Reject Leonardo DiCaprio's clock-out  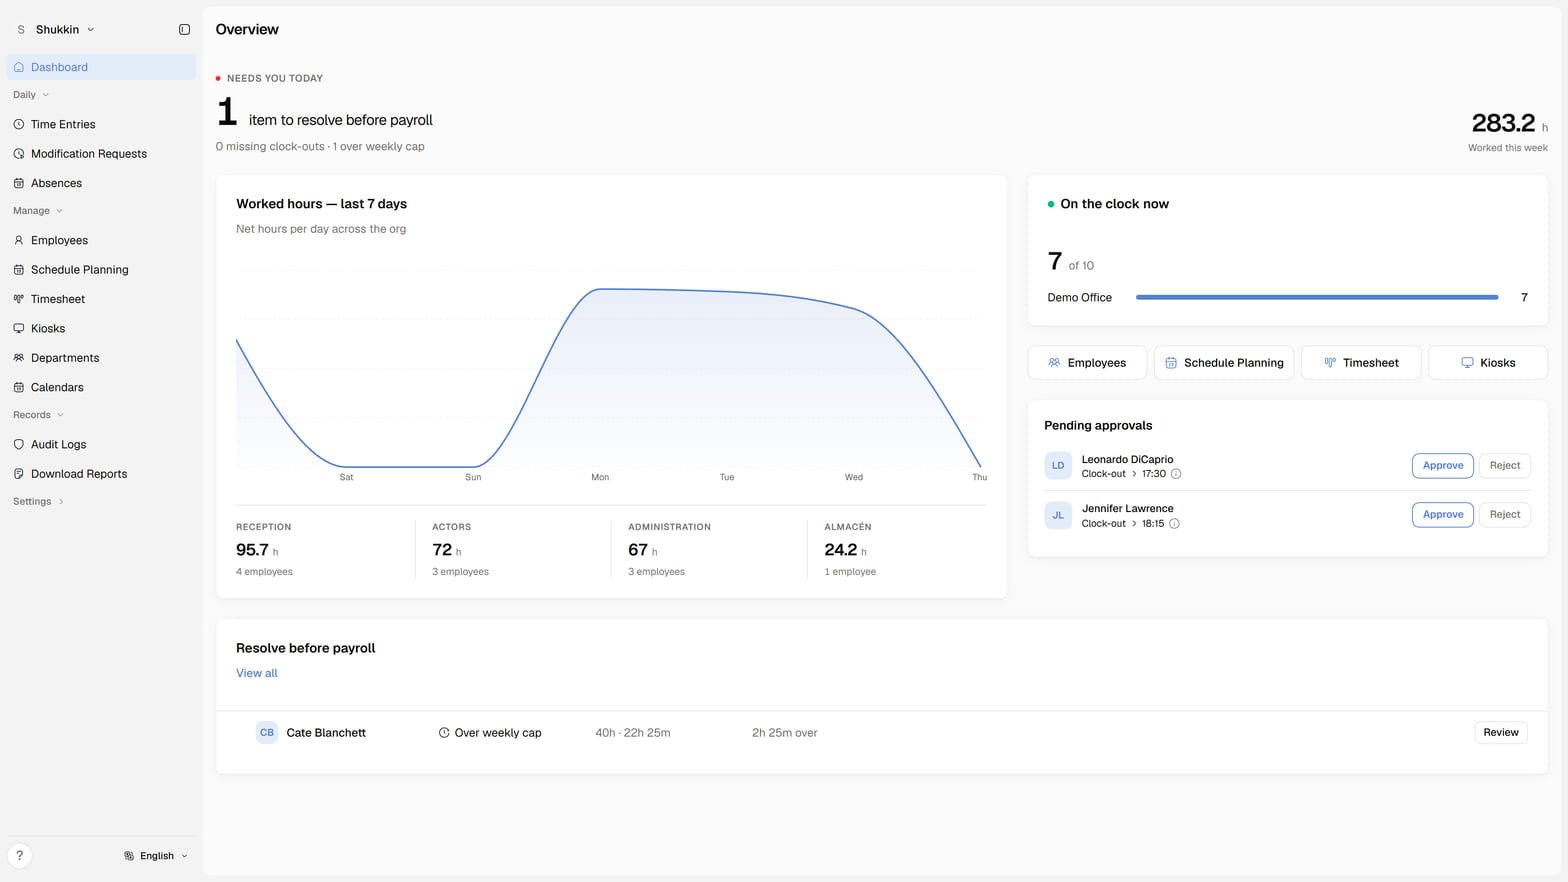pyautogui.click(x=1504, y=466)
